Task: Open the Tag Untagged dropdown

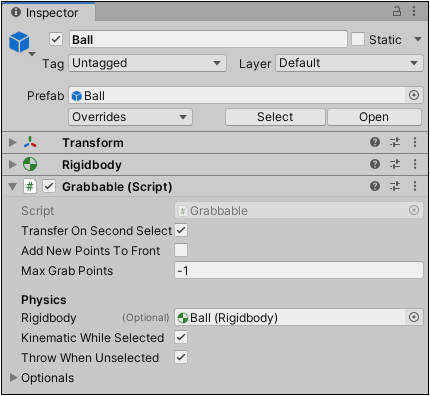Action: [147, 63]
